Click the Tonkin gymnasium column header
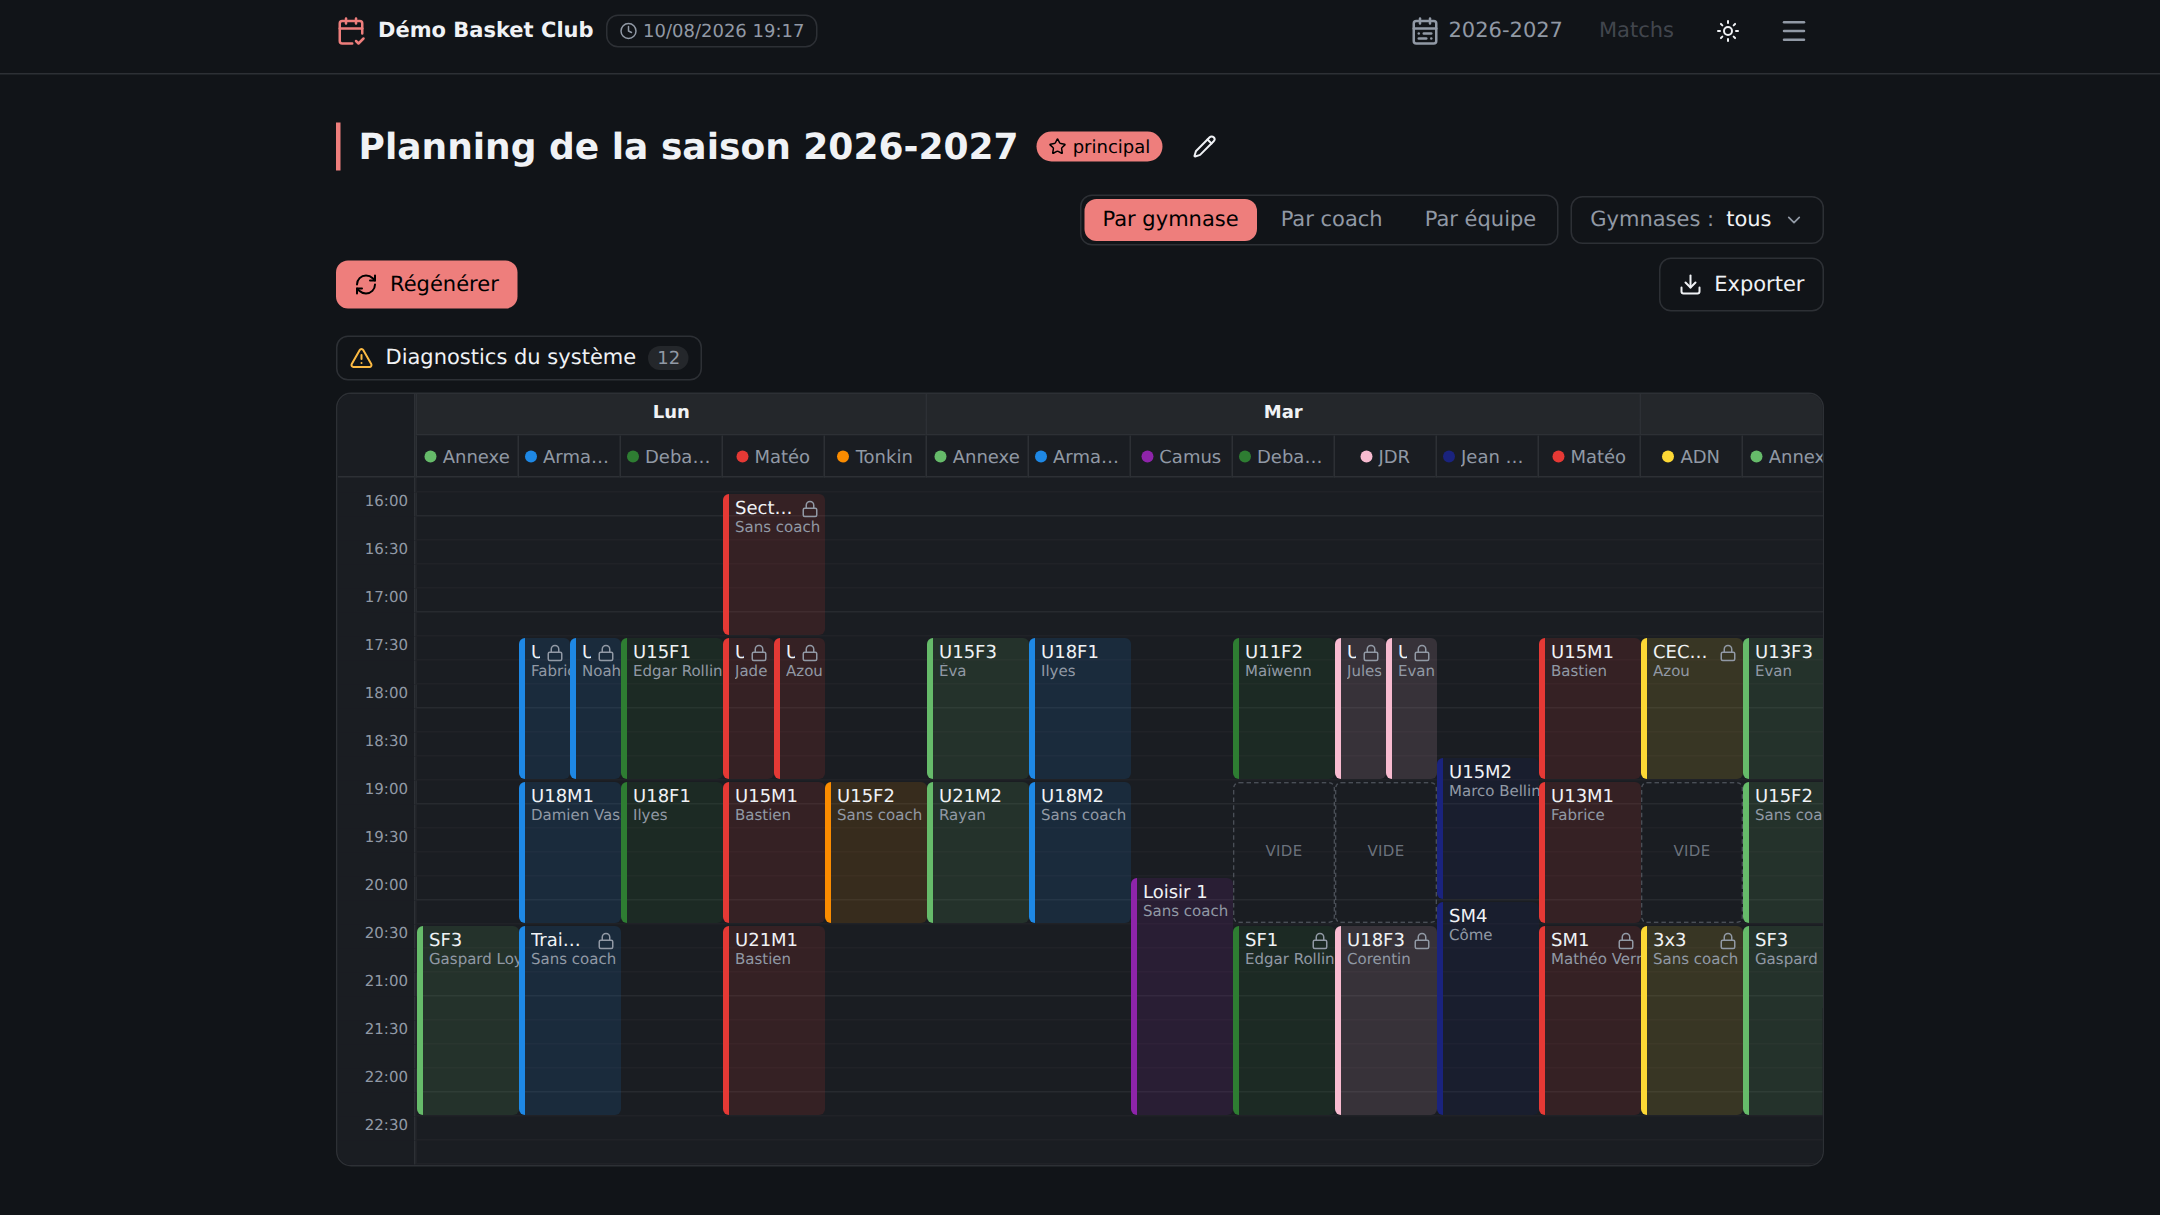 (875, 457)
